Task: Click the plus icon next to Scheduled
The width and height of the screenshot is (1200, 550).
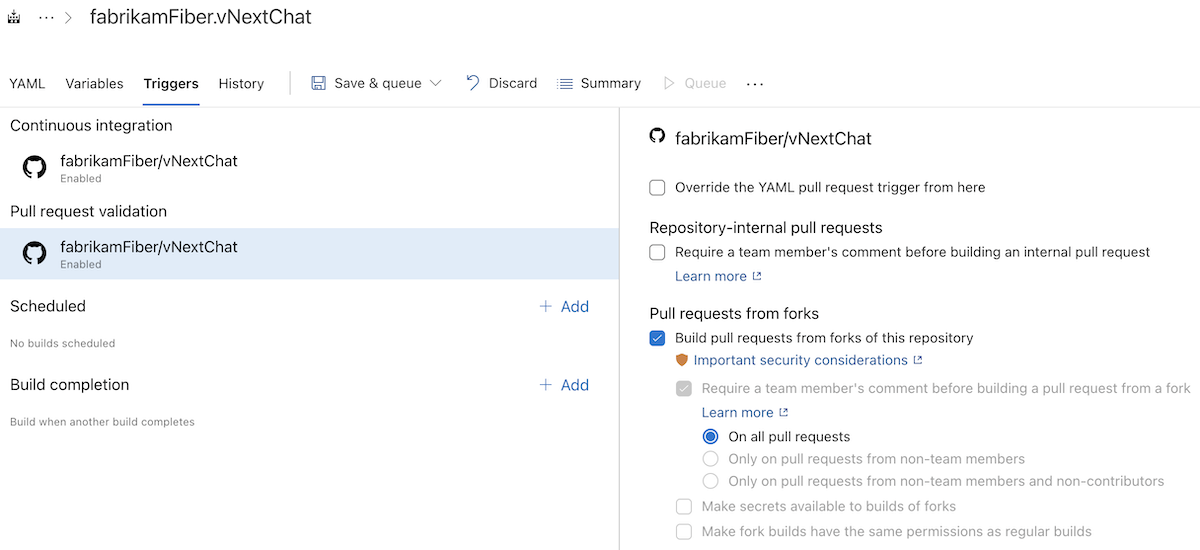Action: pyautogui.click(x=546, y=306)
